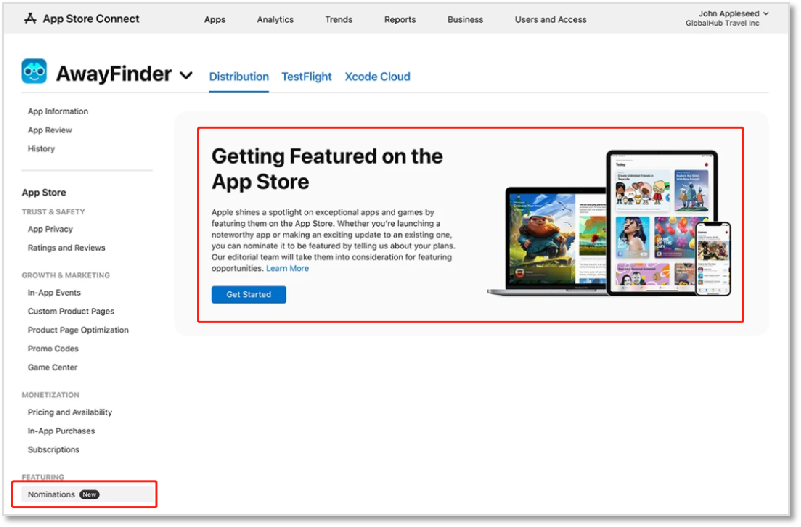Click 'Getting Featured on the App Store' heading
This screenshot has height=527, width=801.
tap(327, 169)
